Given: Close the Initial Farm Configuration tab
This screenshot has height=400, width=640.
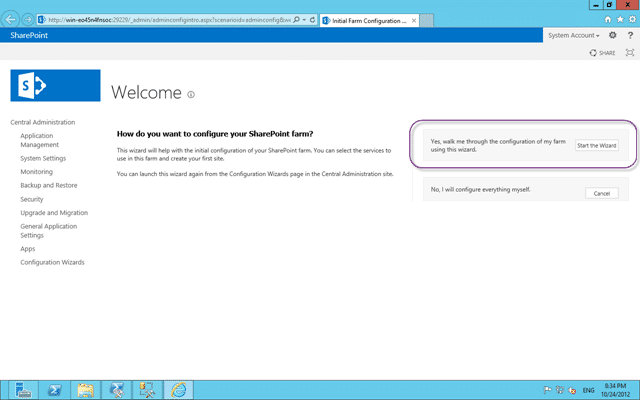Looking at the screenshot, I should [414, 20].
